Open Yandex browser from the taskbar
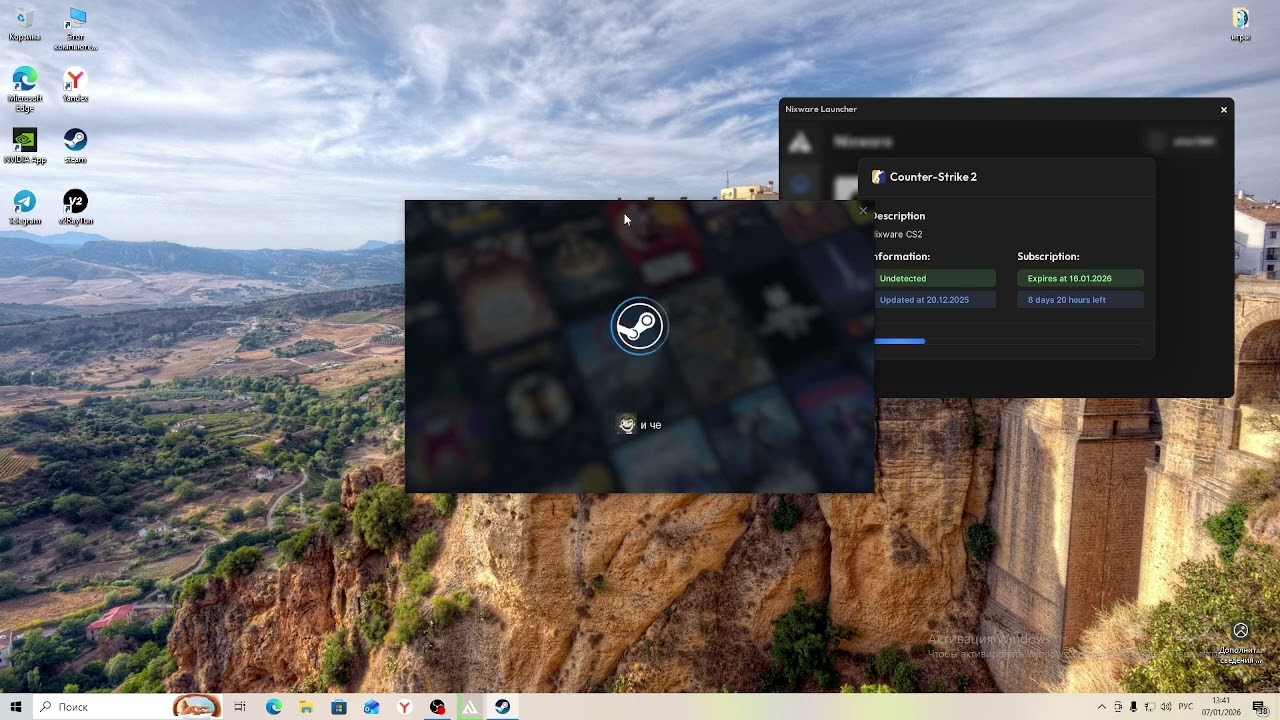Image resolution: width=1280 pixels, height=720 pixels. [x=404, y=707]
